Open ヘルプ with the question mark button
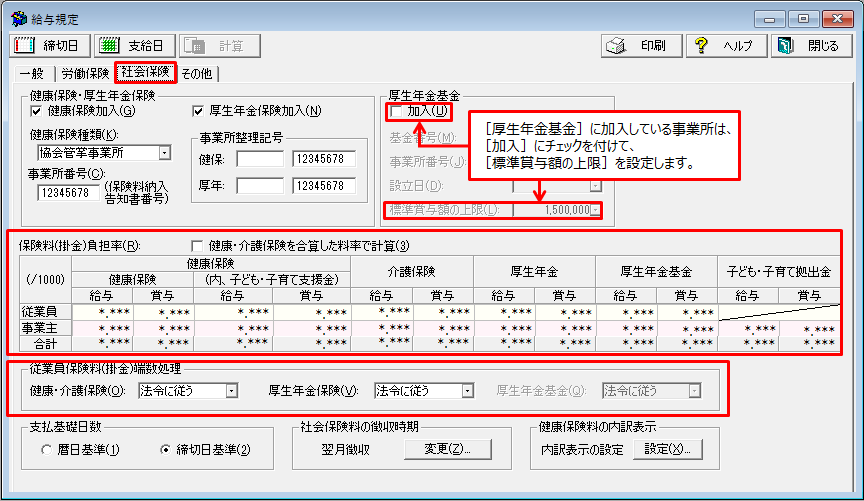 726,46
